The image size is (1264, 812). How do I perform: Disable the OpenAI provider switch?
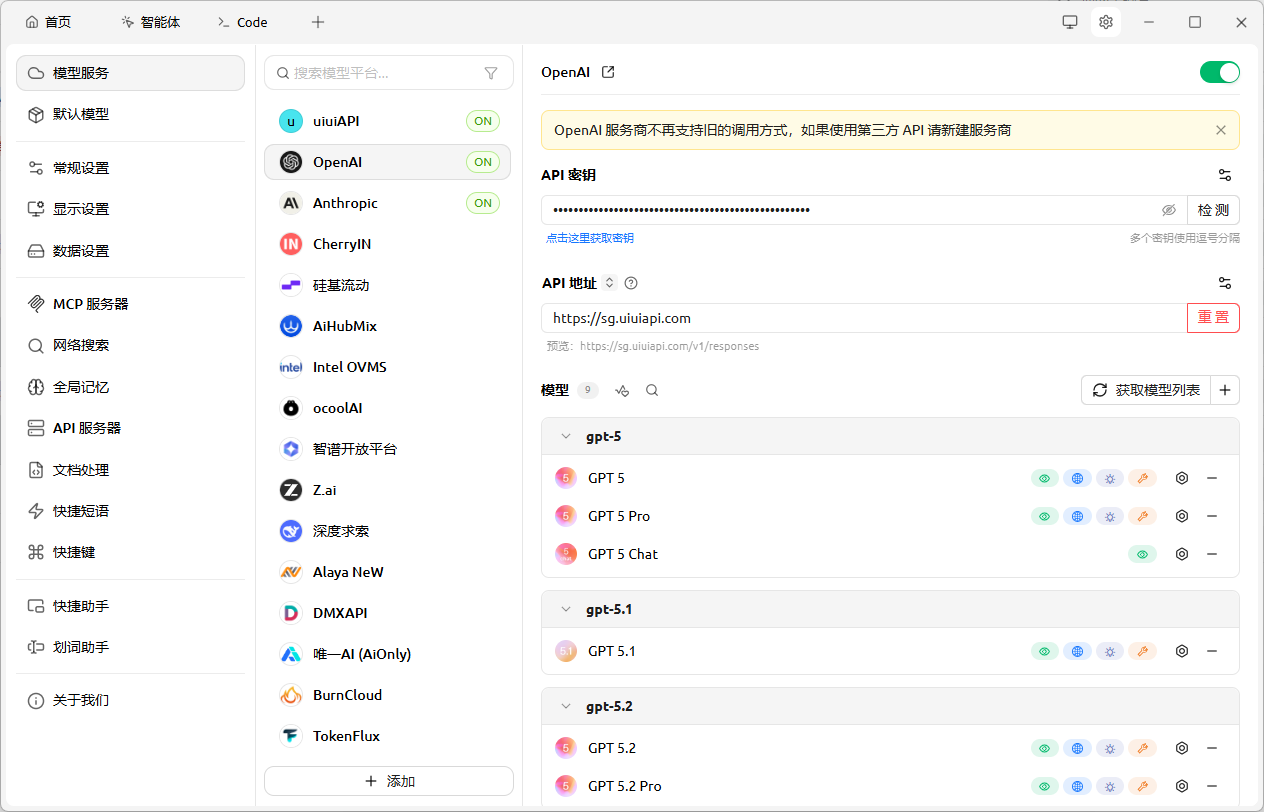point(1219,72)
